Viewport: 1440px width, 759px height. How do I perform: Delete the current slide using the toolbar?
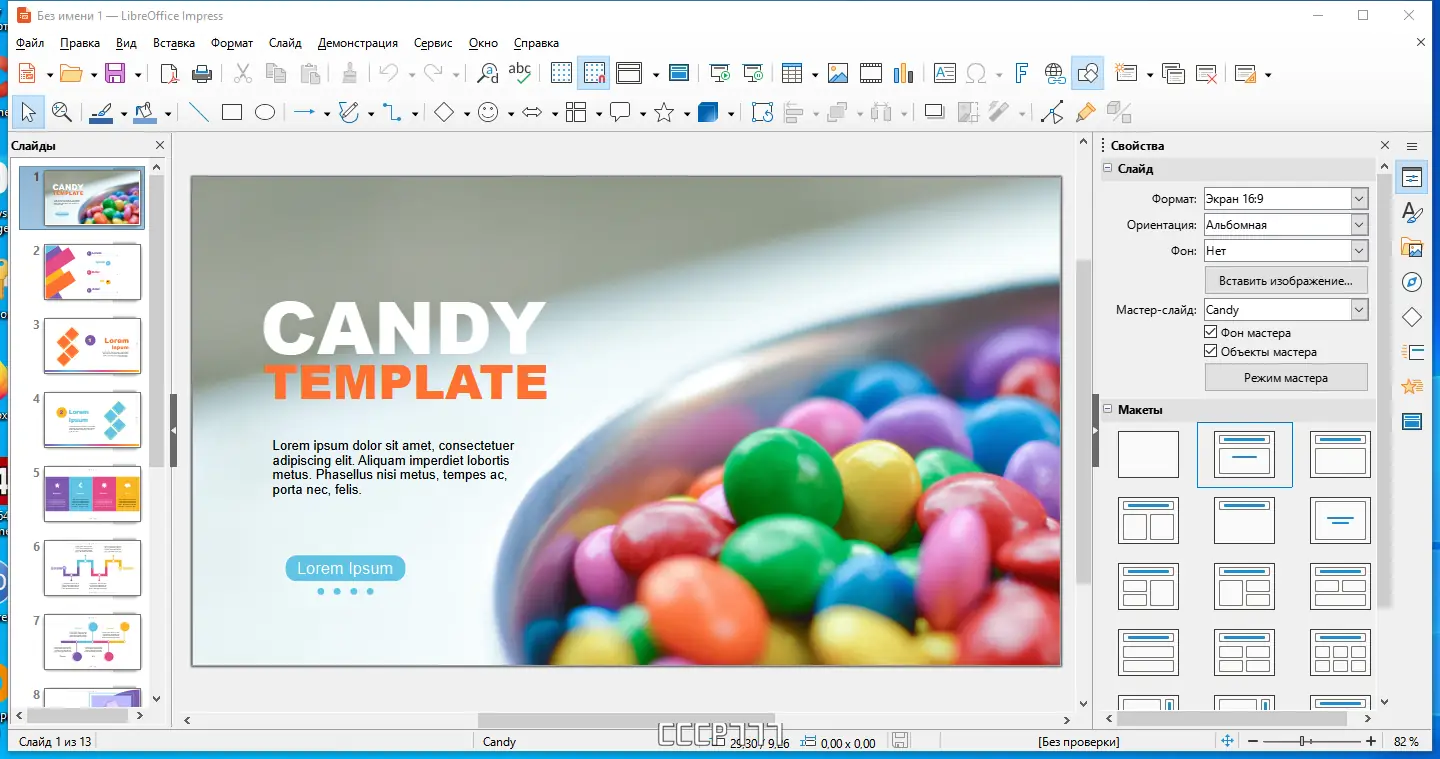click(x=1206, y=73)
